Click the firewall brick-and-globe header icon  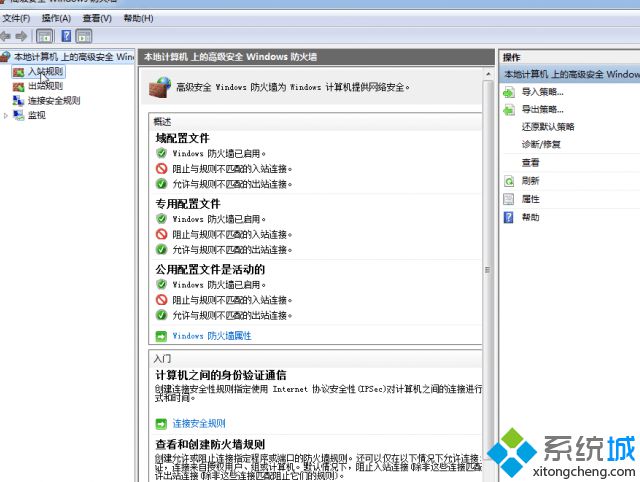point(160,87)
